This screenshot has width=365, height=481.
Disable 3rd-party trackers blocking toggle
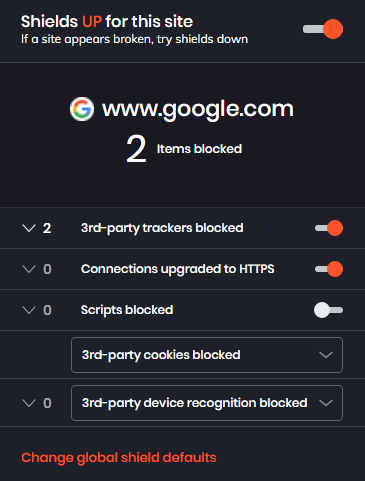pos(329,228)
